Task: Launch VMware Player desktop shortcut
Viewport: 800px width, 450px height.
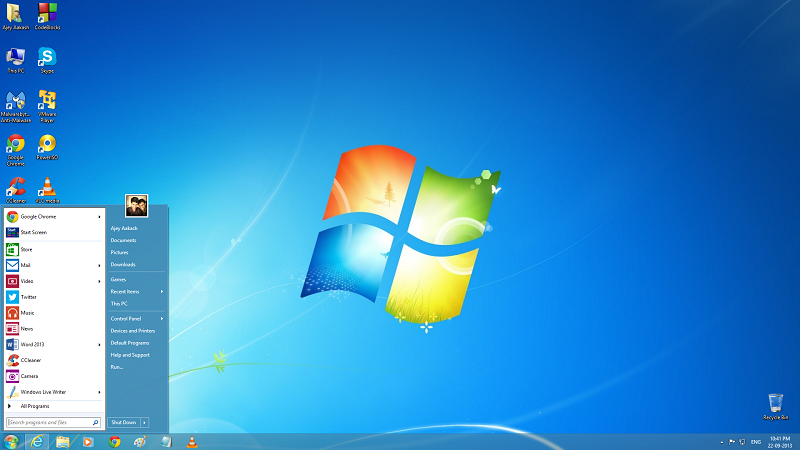Action: pyautogui.click(x=47, y=106)
